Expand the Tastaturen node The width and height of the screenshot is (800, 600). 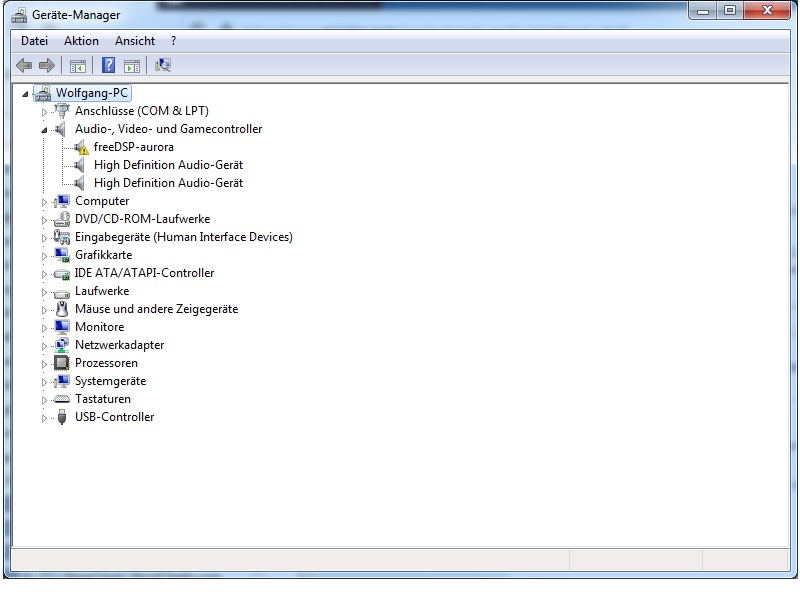tap(44, 400)
